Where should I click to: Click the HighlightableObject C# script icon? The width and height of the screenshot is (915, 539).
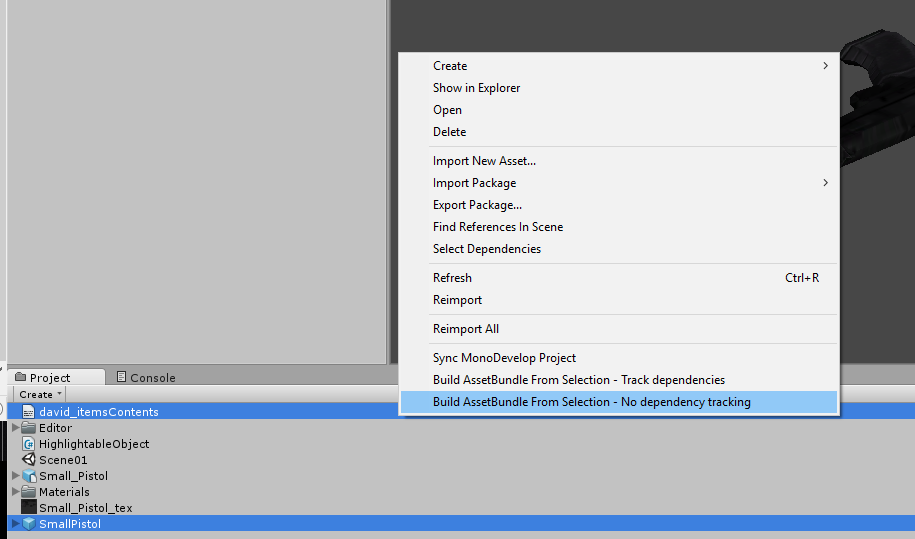[x=28, y=443]
